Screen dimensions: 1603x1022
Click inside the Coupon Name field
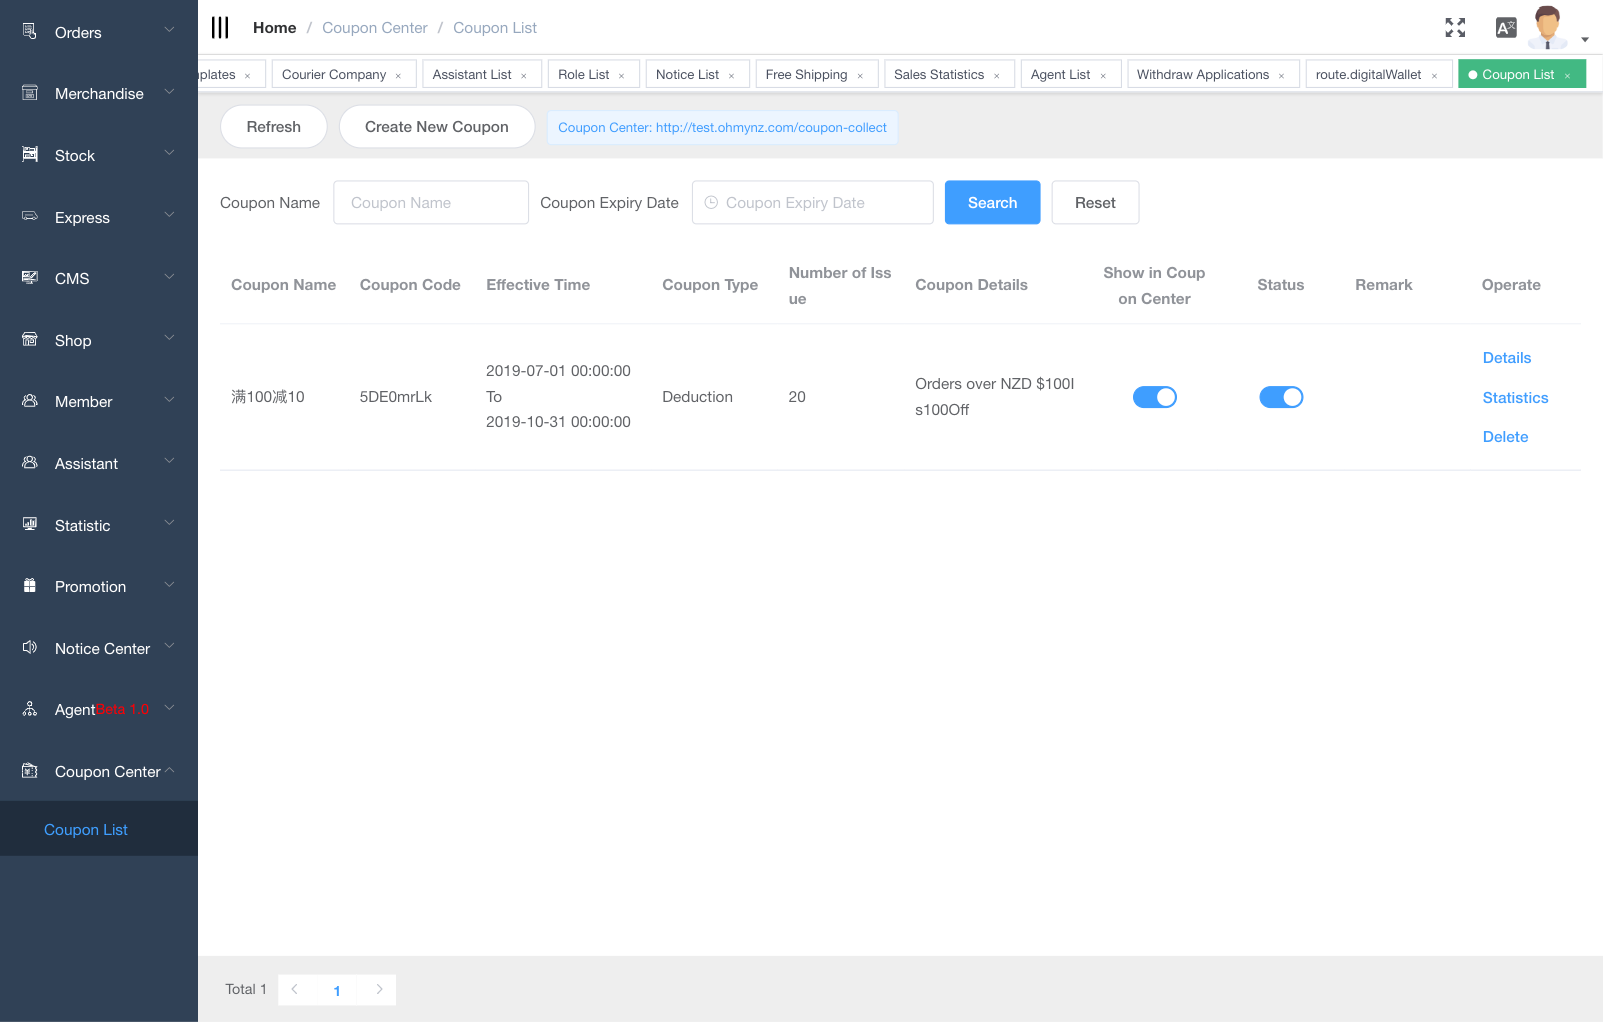[430, 202]
